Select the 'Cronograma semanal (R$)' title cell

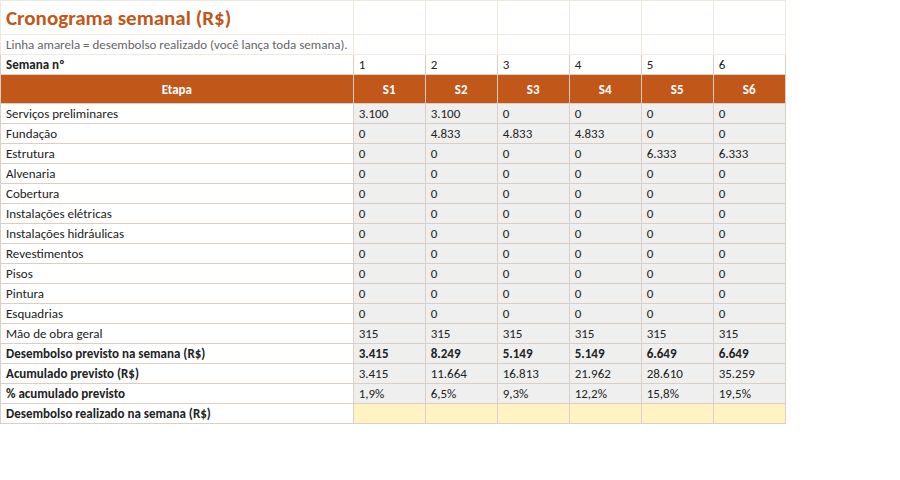click(177, 18)
